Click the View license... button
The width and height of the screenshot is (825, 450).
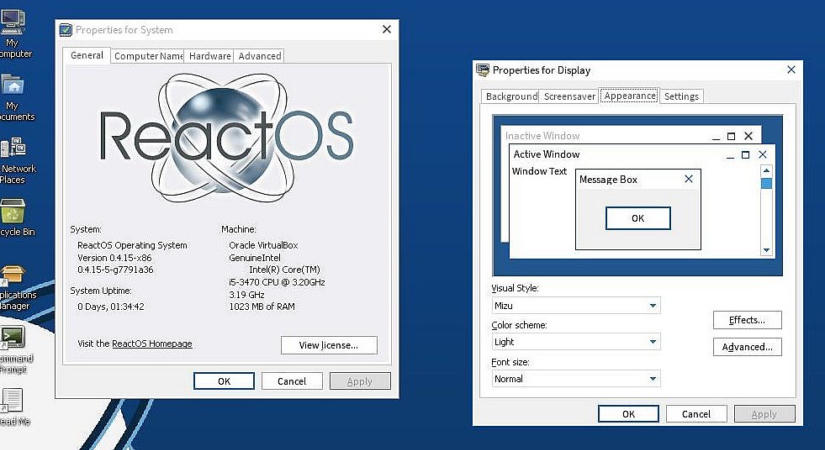pyautogui.click(x=329, y=345)
